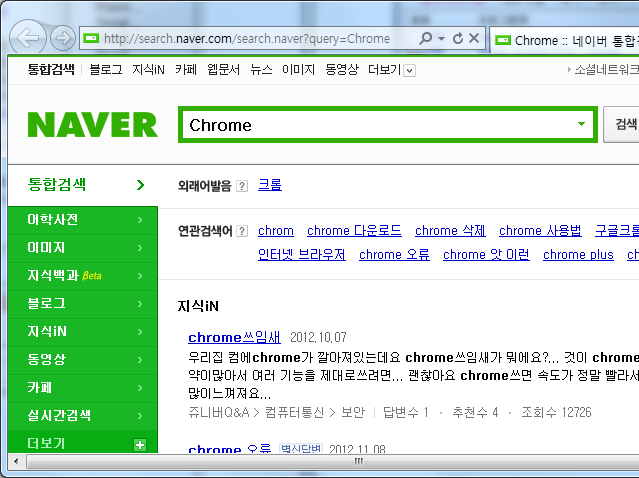Image resolution: width=639 pixels, height=478 pixels.
Task: Click the 쥬니버Q&A category text
Action: click(219, 412)
